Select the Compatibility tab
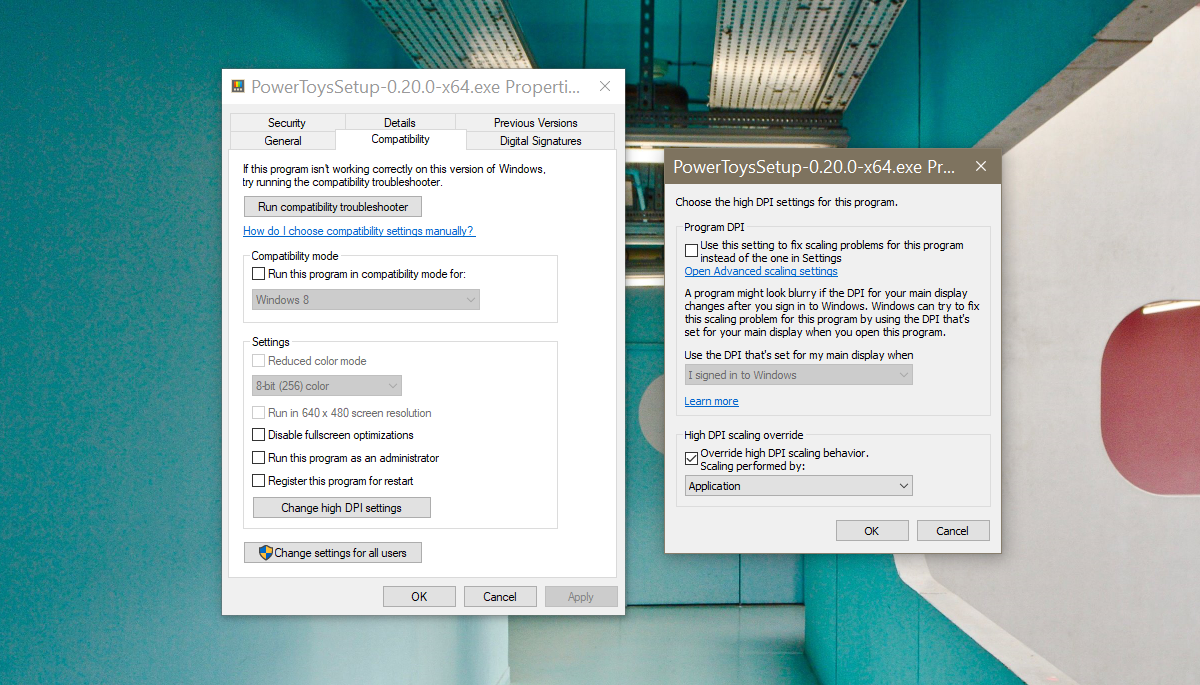This screenshot has width=1200, height=685. tap(400, 139)
